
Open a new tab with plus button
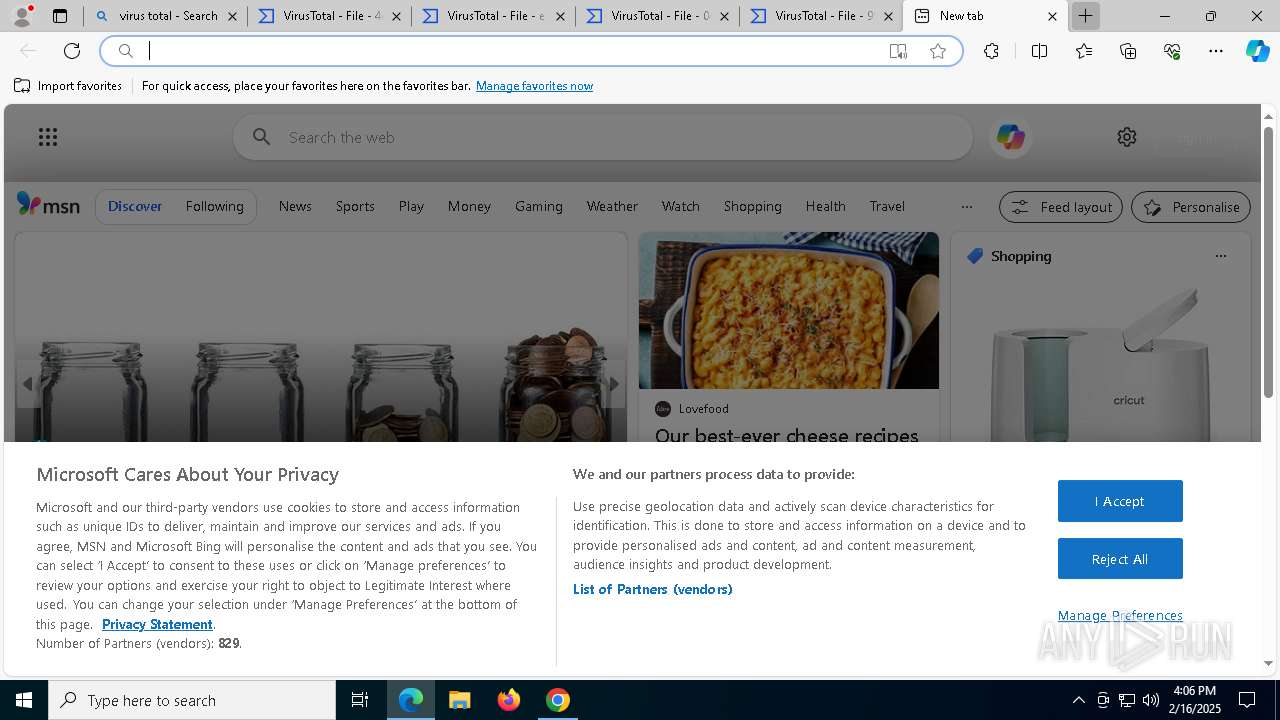pyautogui.click(x=1086, y=16)
